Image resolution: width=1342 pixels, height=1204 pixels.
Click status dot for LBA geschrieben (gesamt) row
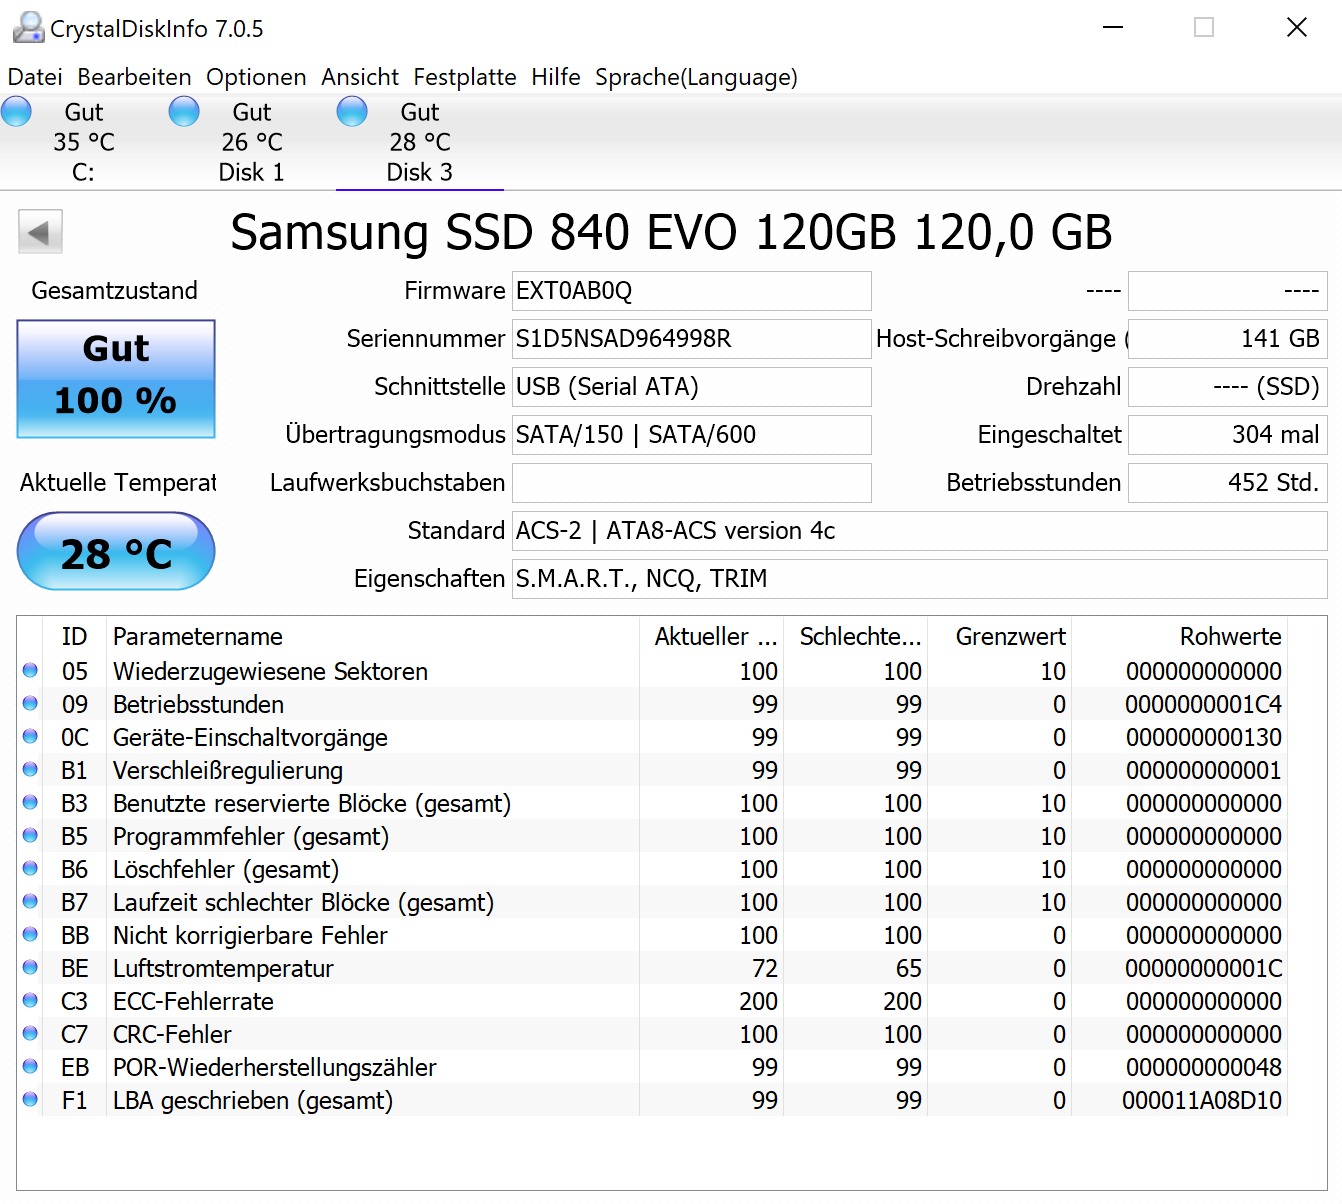click(x=30, y=1100)
